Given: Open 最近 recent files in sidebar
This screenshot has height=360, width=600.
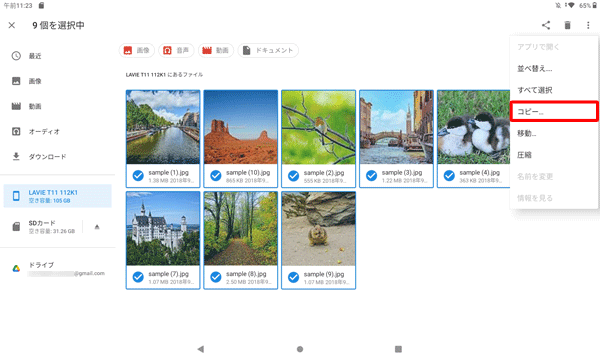Looking at the screenshot, I should click(57, 56).
